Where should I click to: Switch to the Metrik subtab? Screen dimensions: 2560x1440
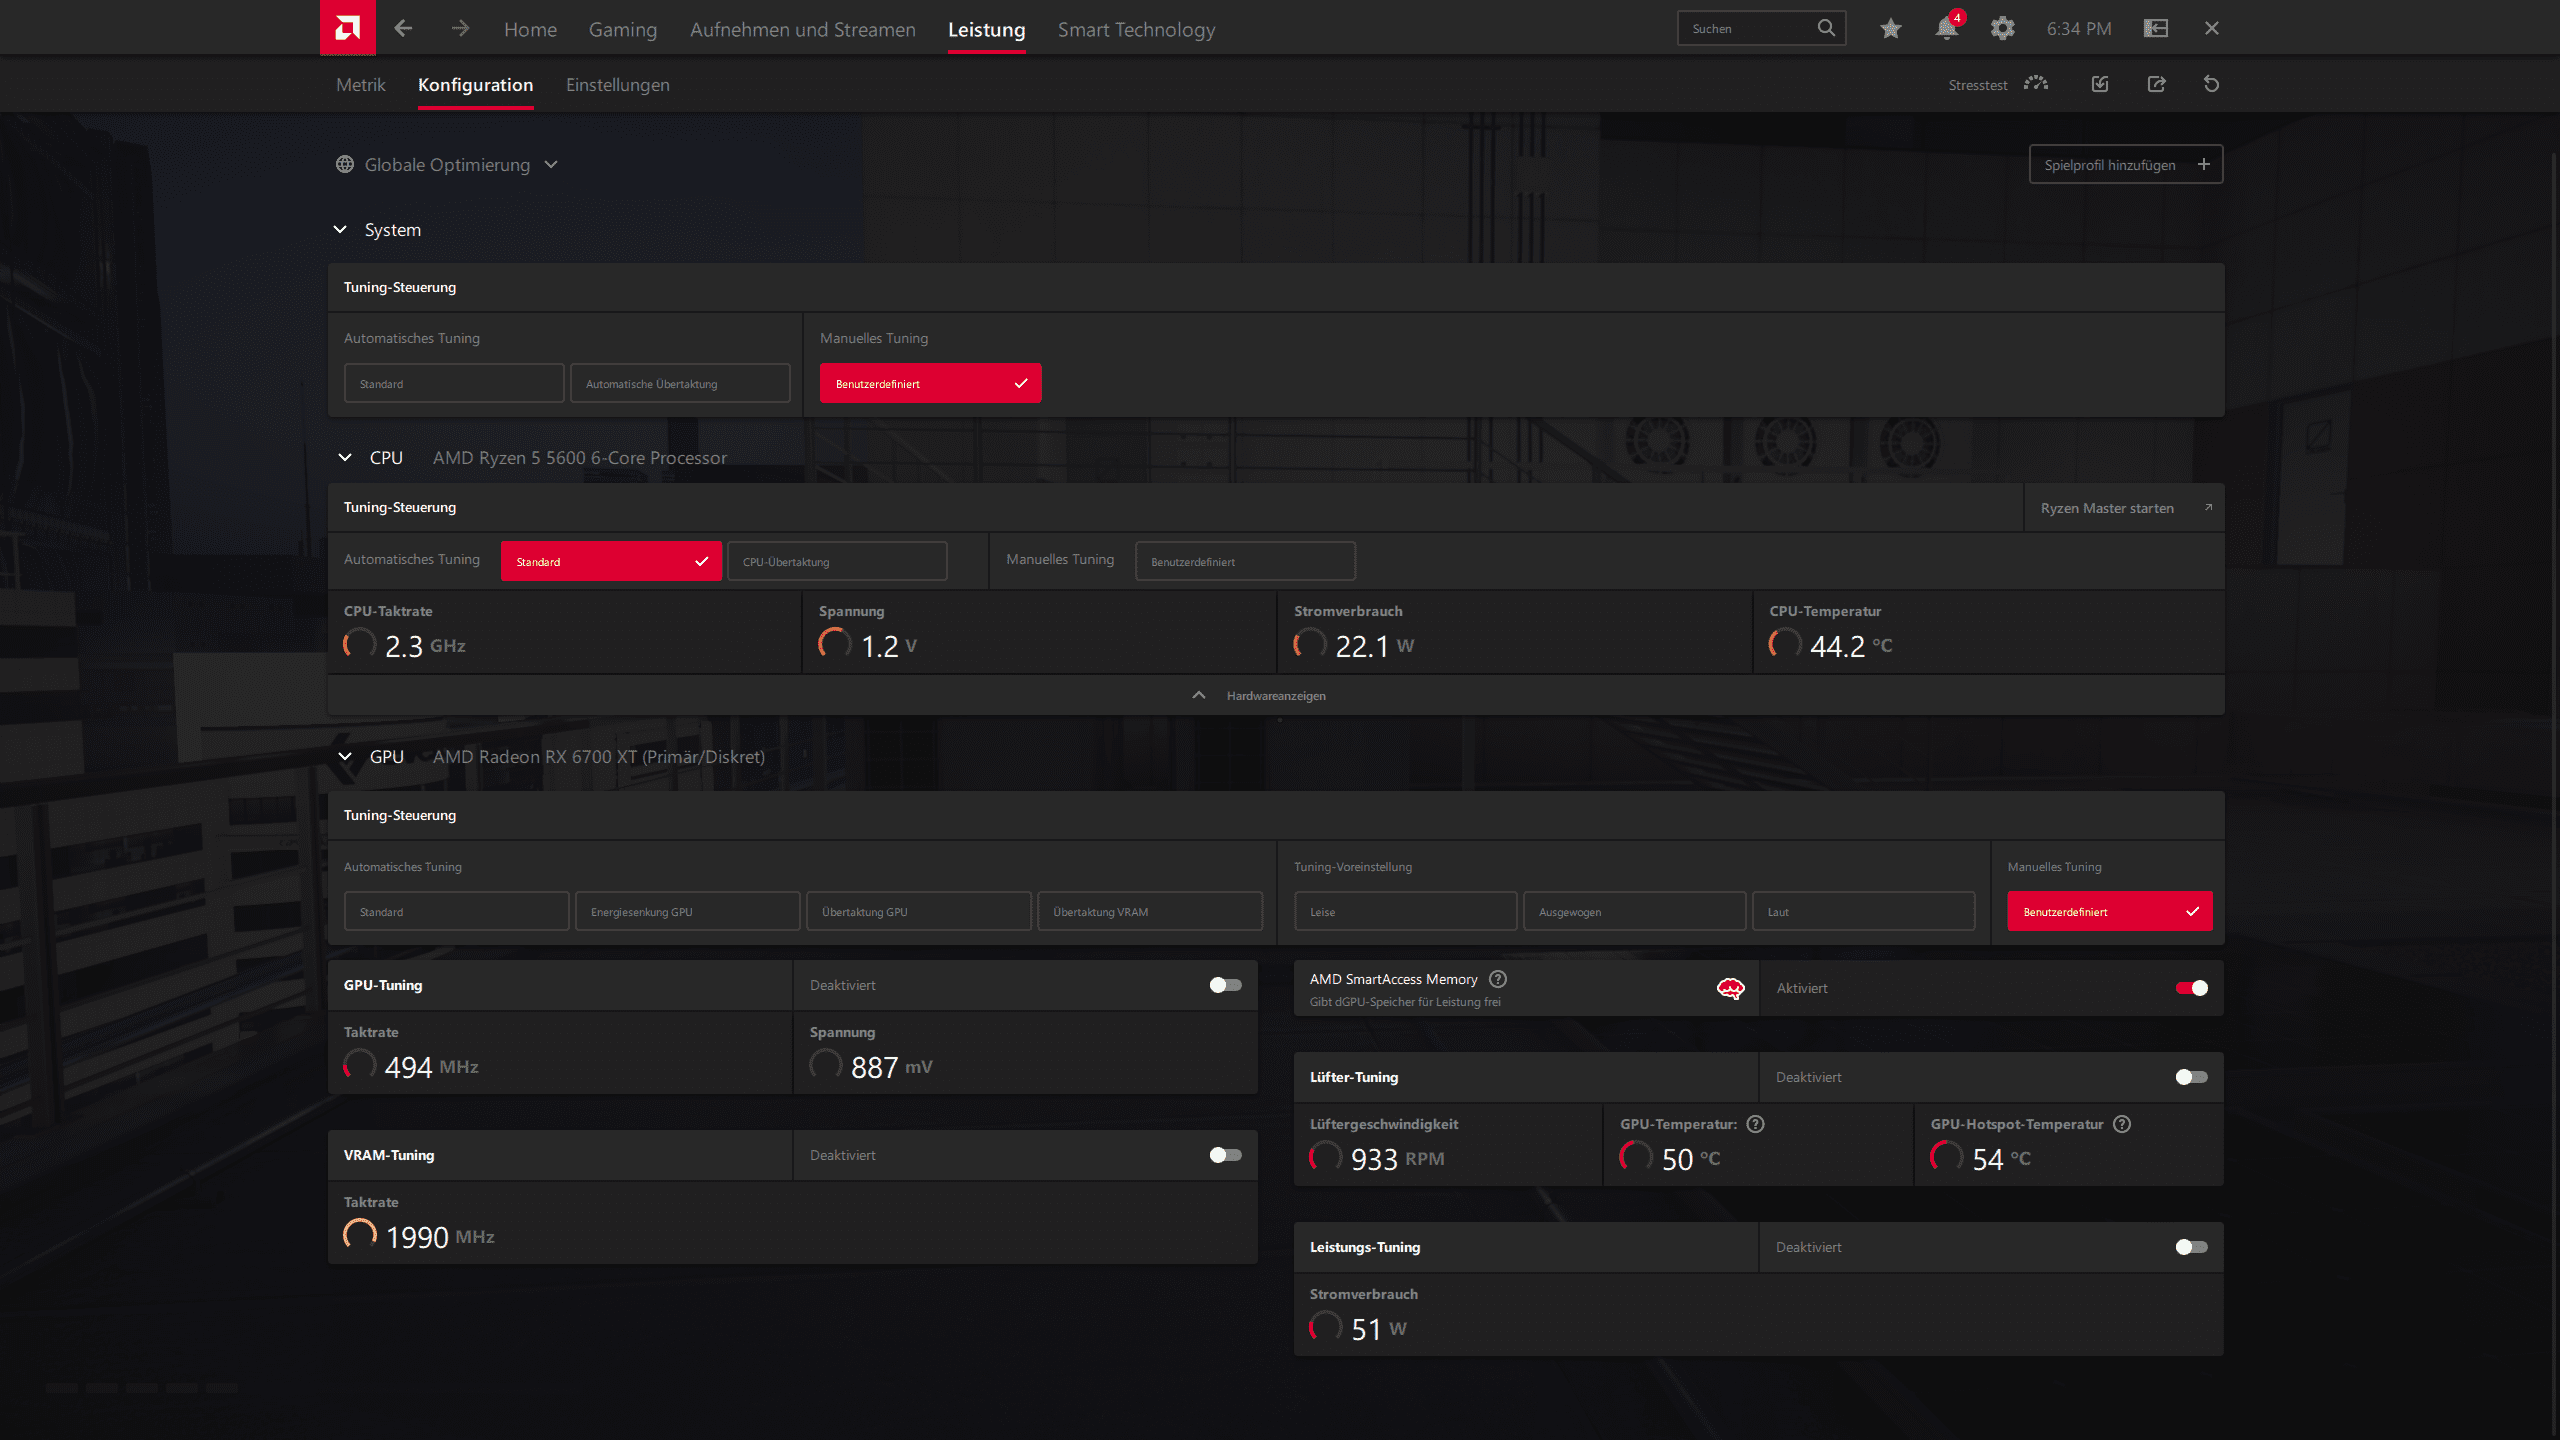coord(360,85)
